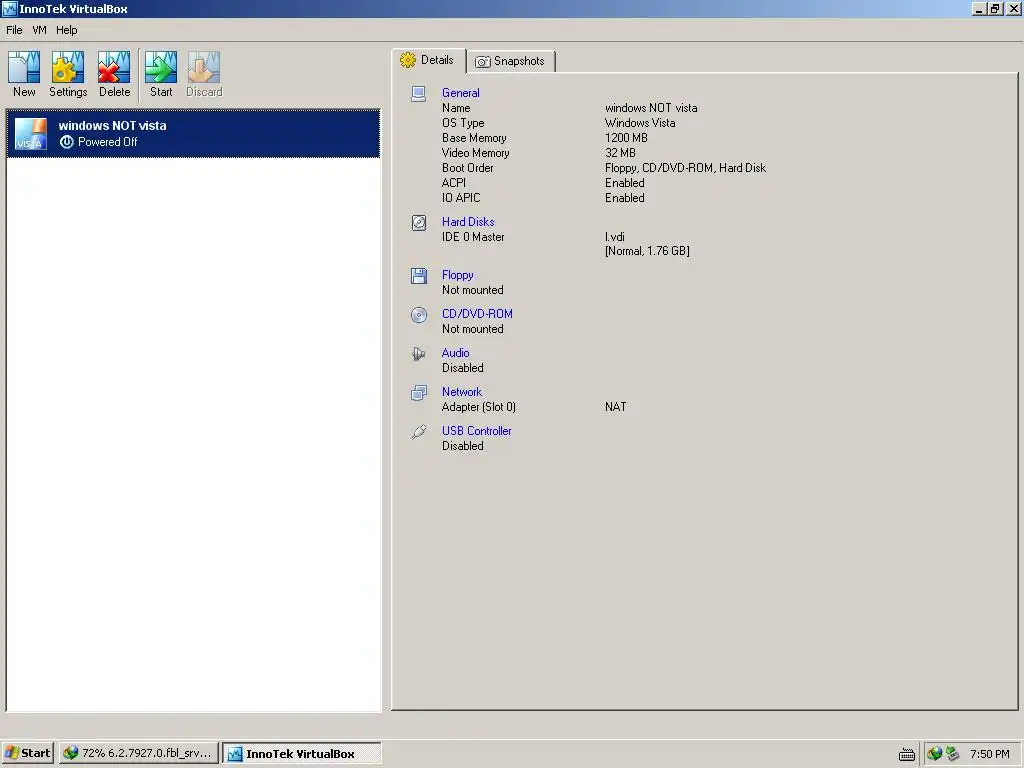
Task: Open the Help menu
Action: [67, 30]
